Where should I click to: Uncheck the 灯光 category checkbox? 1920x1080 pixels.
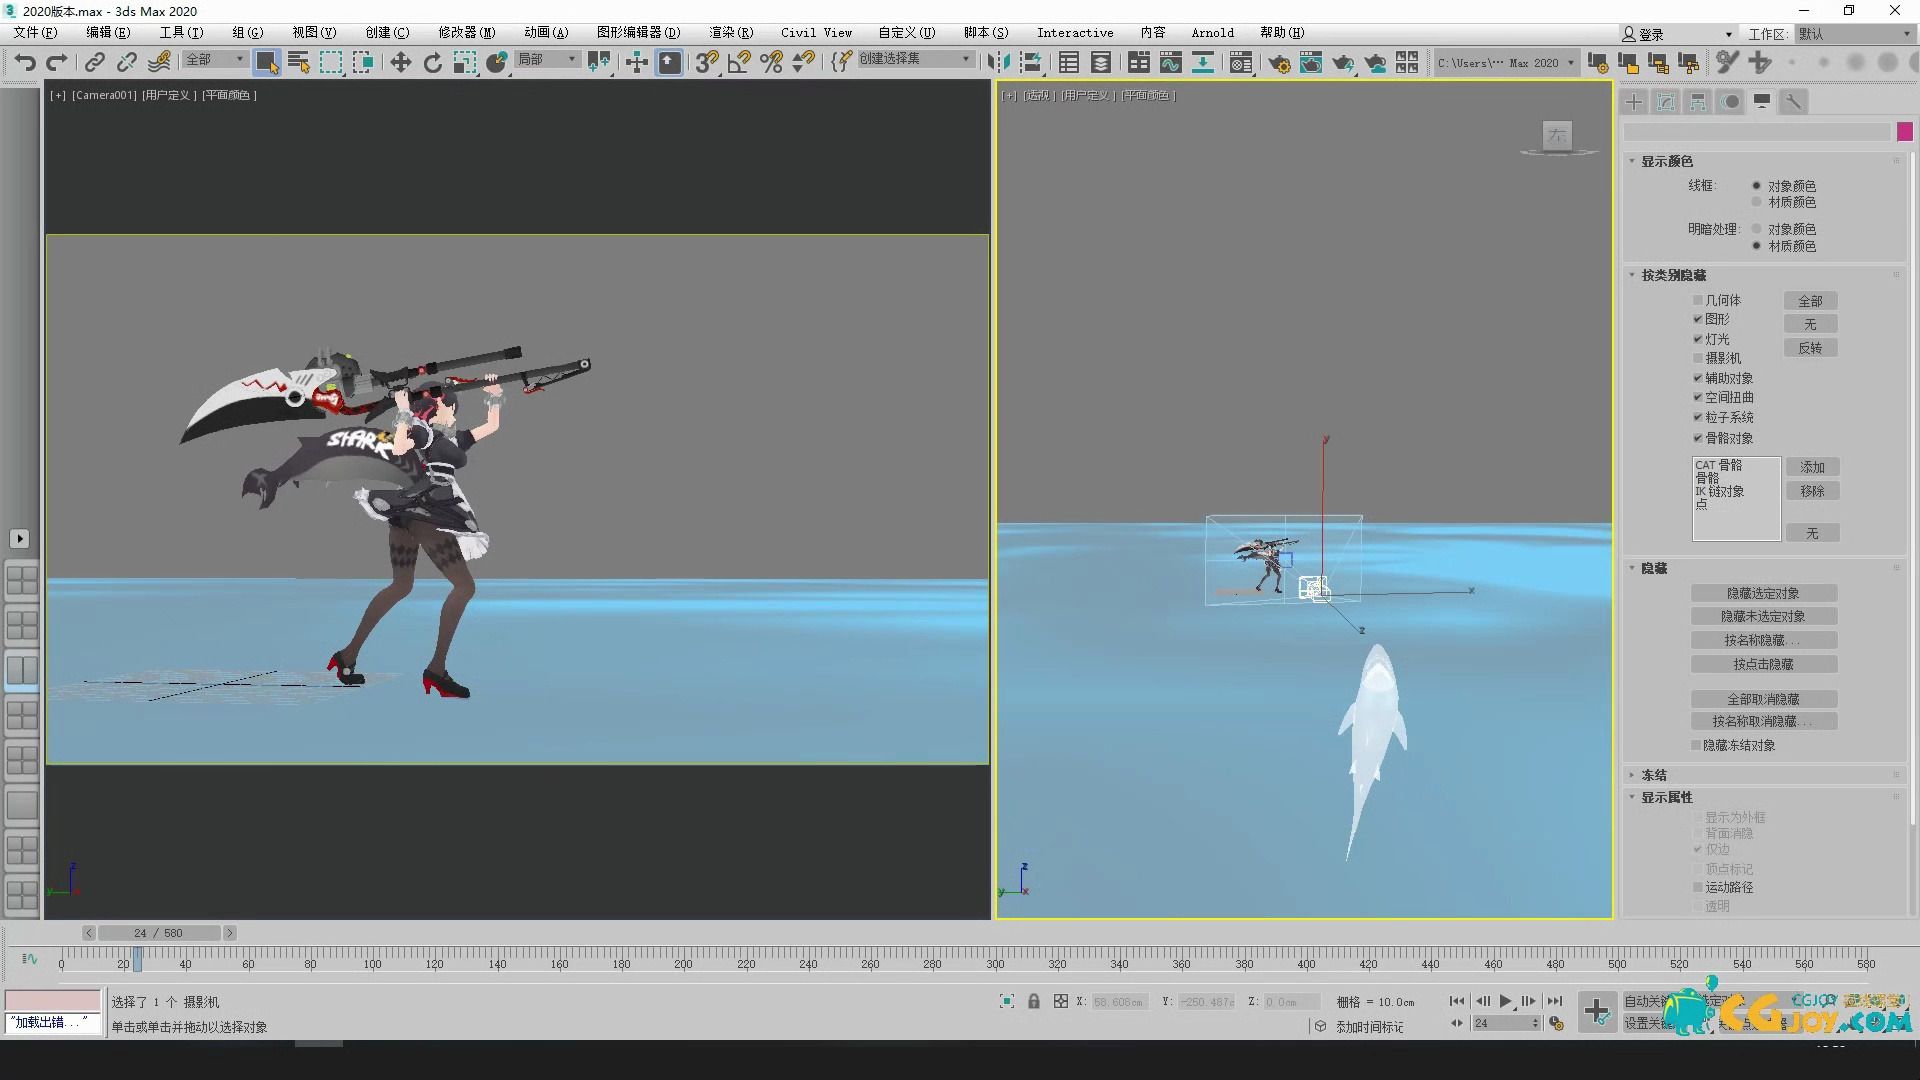click(1697, 339)
